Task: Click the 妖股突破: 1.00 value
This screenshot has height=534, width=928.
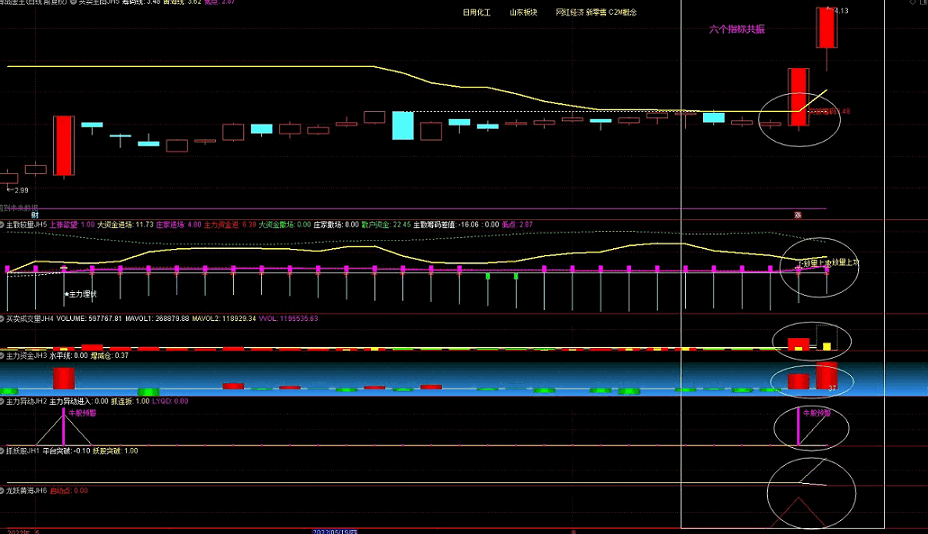Action: (x=115, y=451)
